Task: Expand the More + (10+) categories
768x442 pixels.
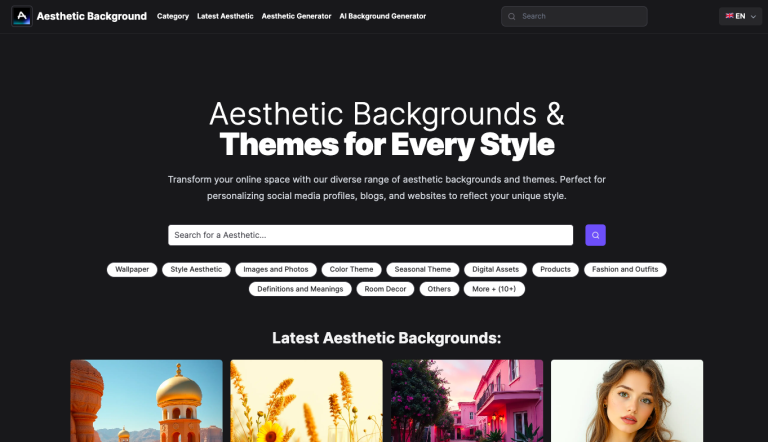Action: (494, 289)
